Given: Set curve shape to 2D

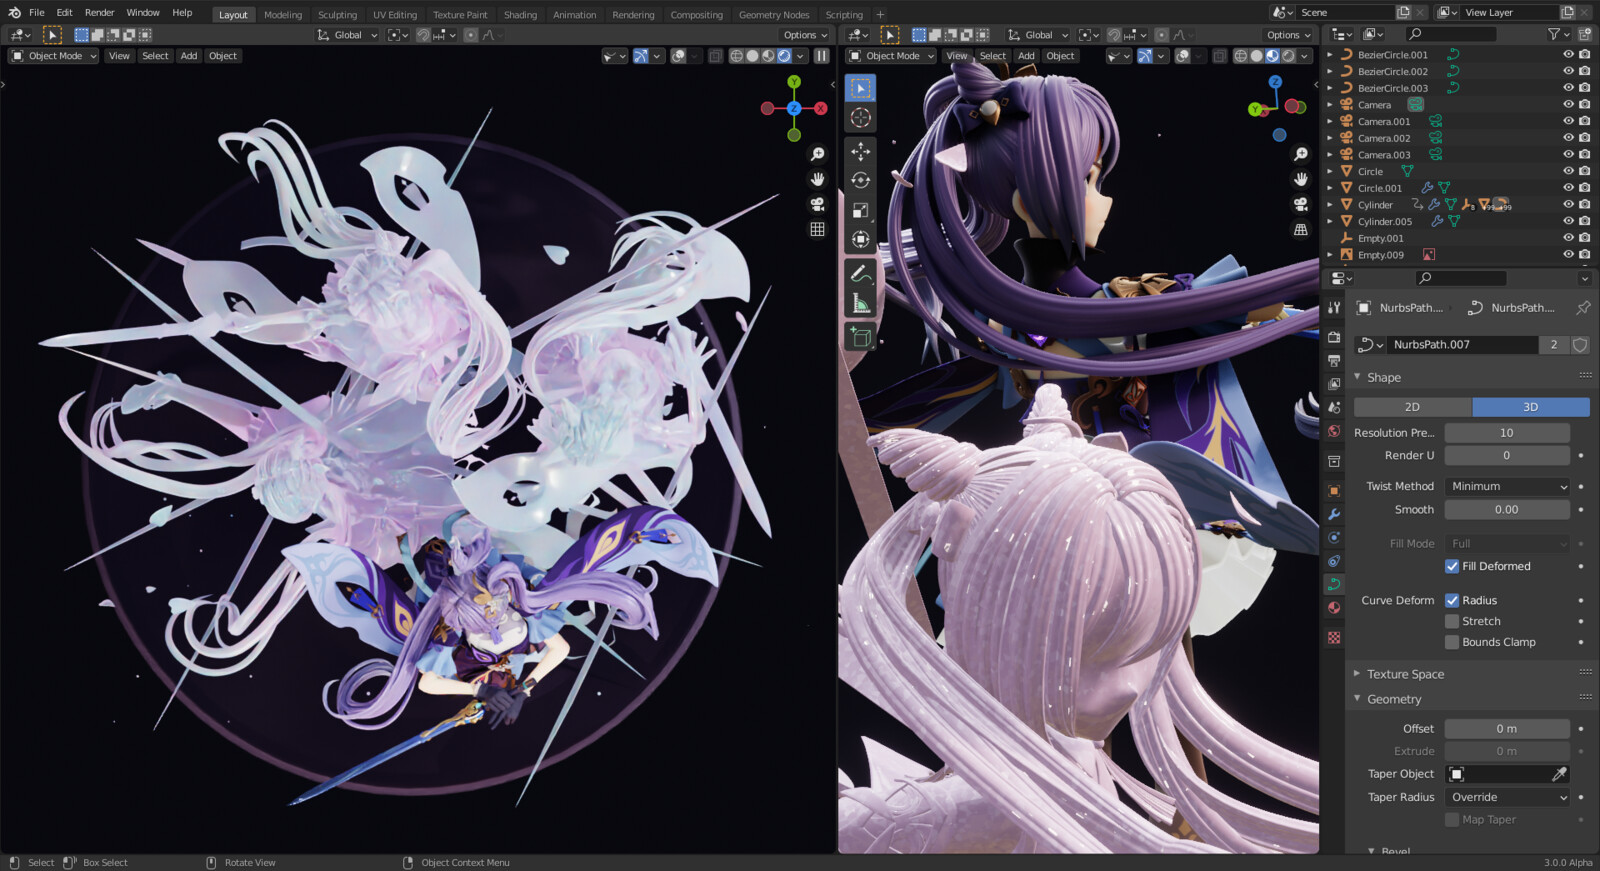Looking at the screenshot, I should (1412, 407).
